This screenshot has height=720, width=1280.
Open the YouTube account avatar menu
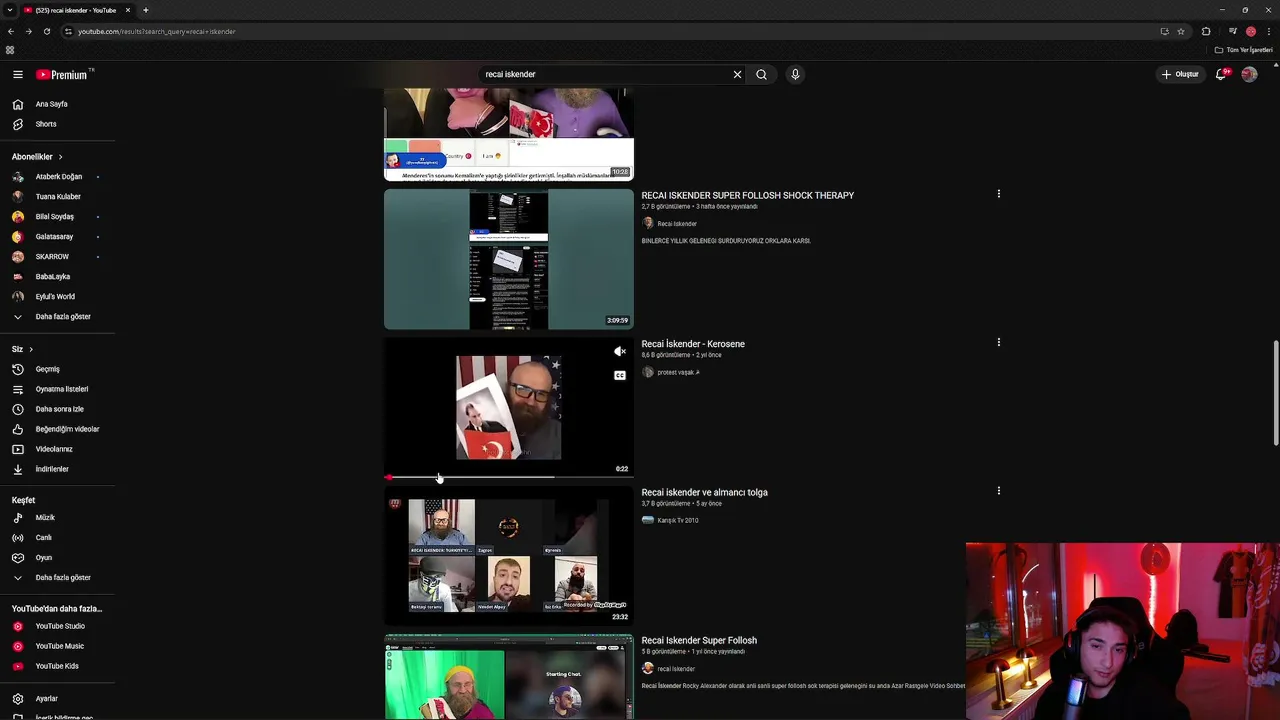(x=1249, y=75)
